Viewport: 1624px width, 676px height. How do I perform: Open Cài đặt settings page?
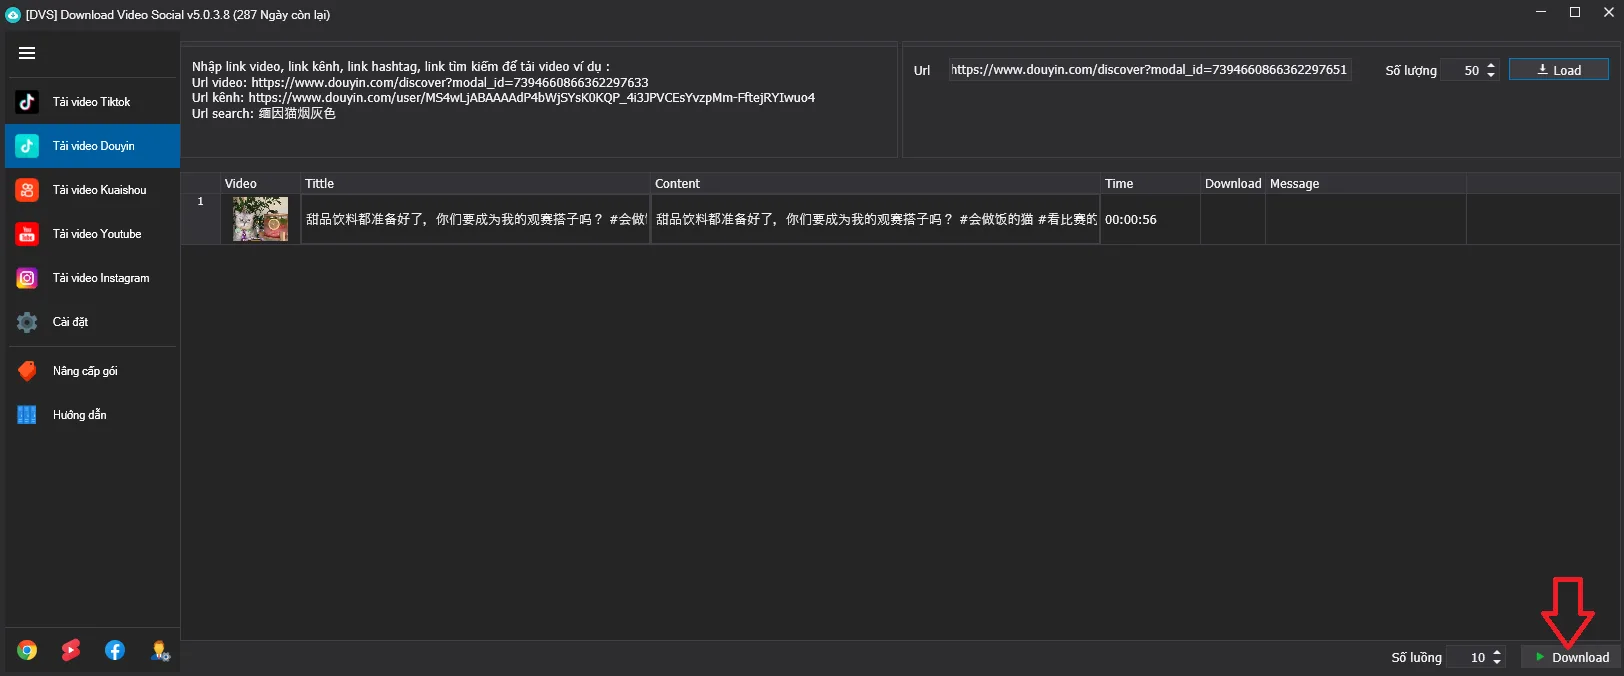92,322
